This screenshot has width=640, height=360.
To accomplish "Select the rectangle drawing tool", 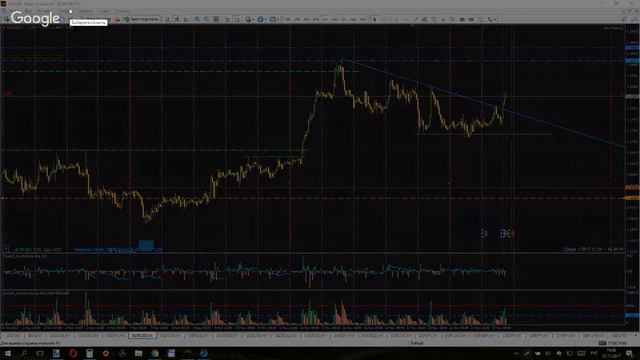I will click(x=471, y=19).
